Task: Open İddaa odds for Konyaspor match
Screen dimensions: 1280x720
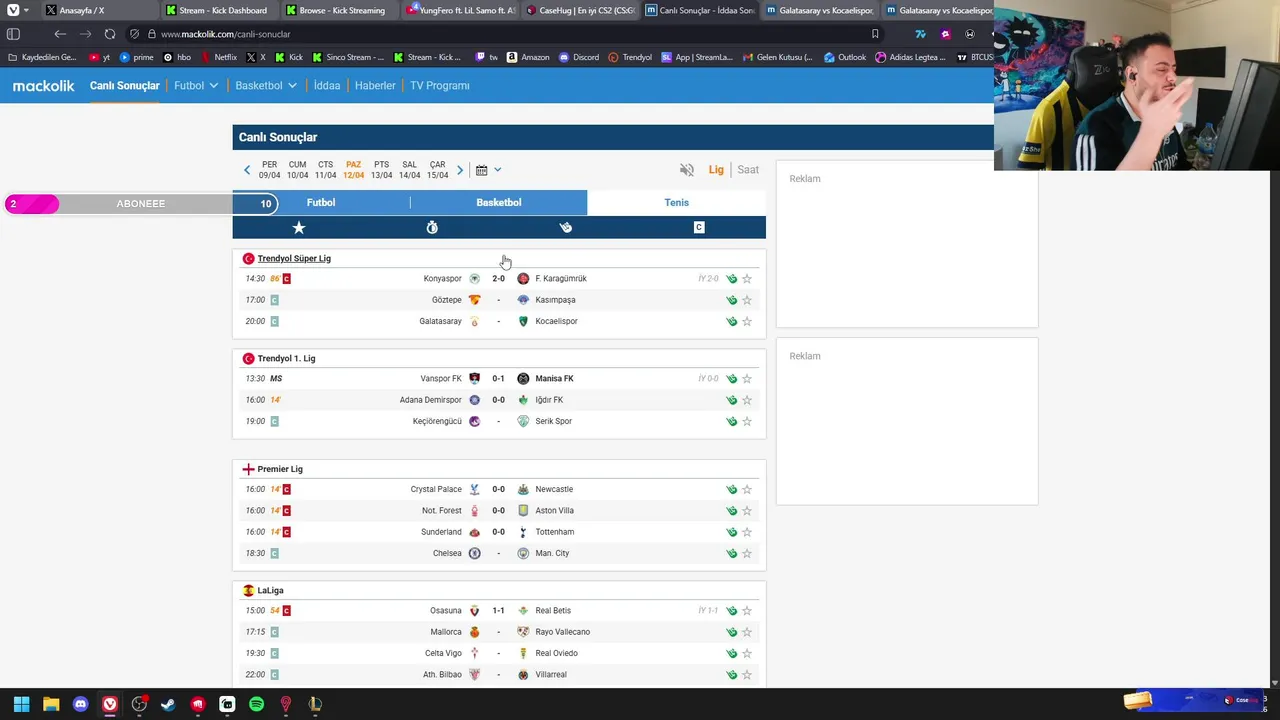Action: (x=731, y=279)
